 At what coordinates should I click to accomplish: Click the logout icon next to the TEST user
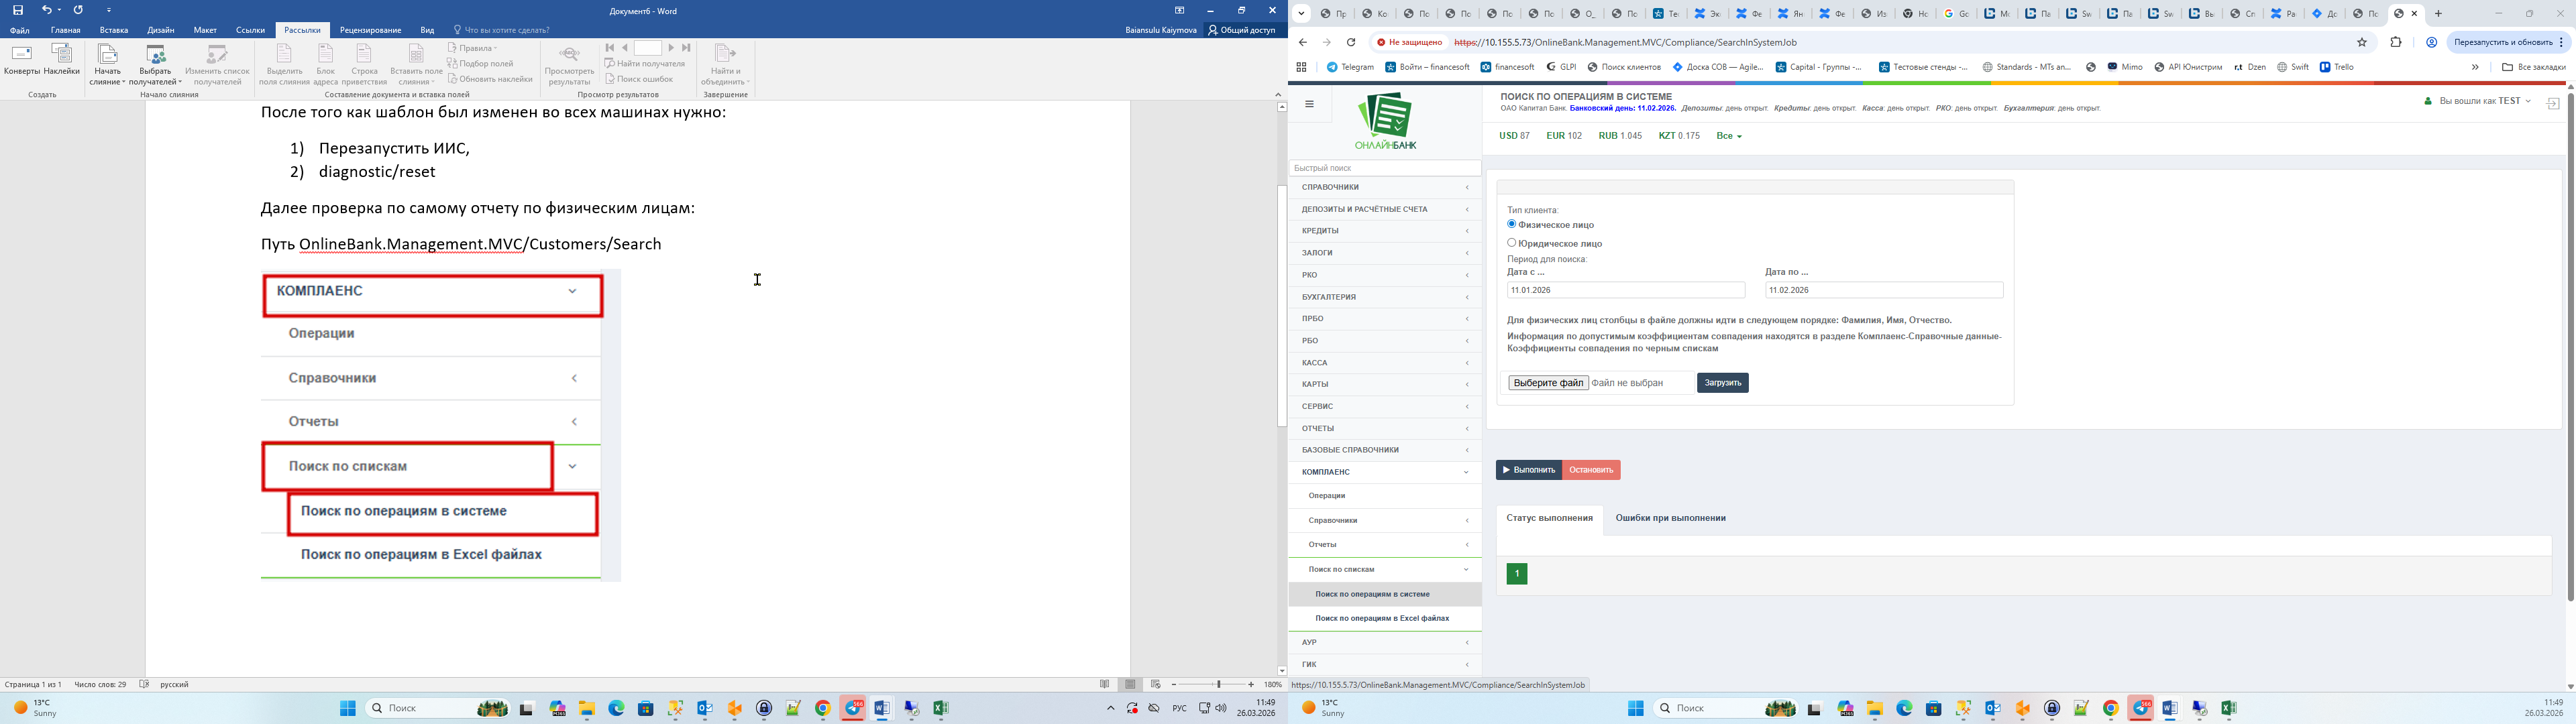pos(2552,103)
